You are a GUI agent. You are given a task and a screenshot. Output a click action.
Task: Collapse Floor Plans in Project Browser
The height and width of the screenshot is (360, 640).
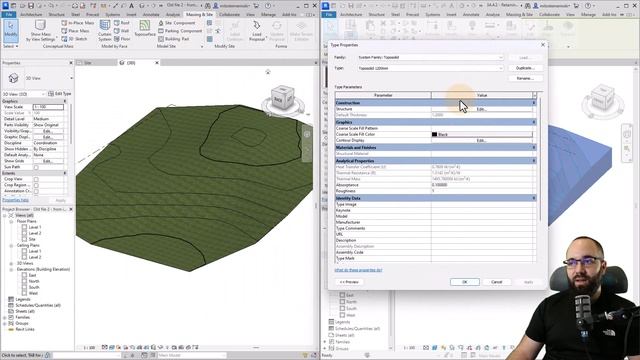click(x=11, y=221)
